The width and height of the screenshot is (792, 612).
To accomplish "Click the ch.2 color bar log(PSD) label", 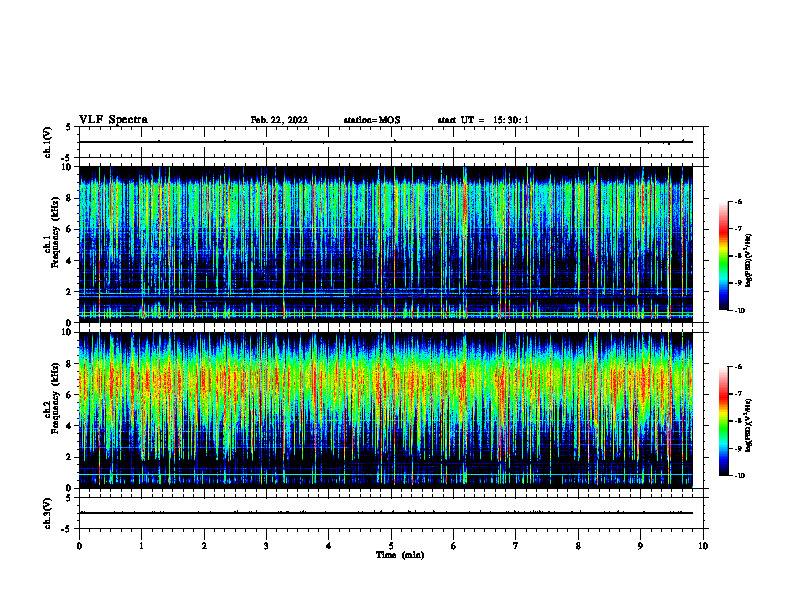I will 748,425.
